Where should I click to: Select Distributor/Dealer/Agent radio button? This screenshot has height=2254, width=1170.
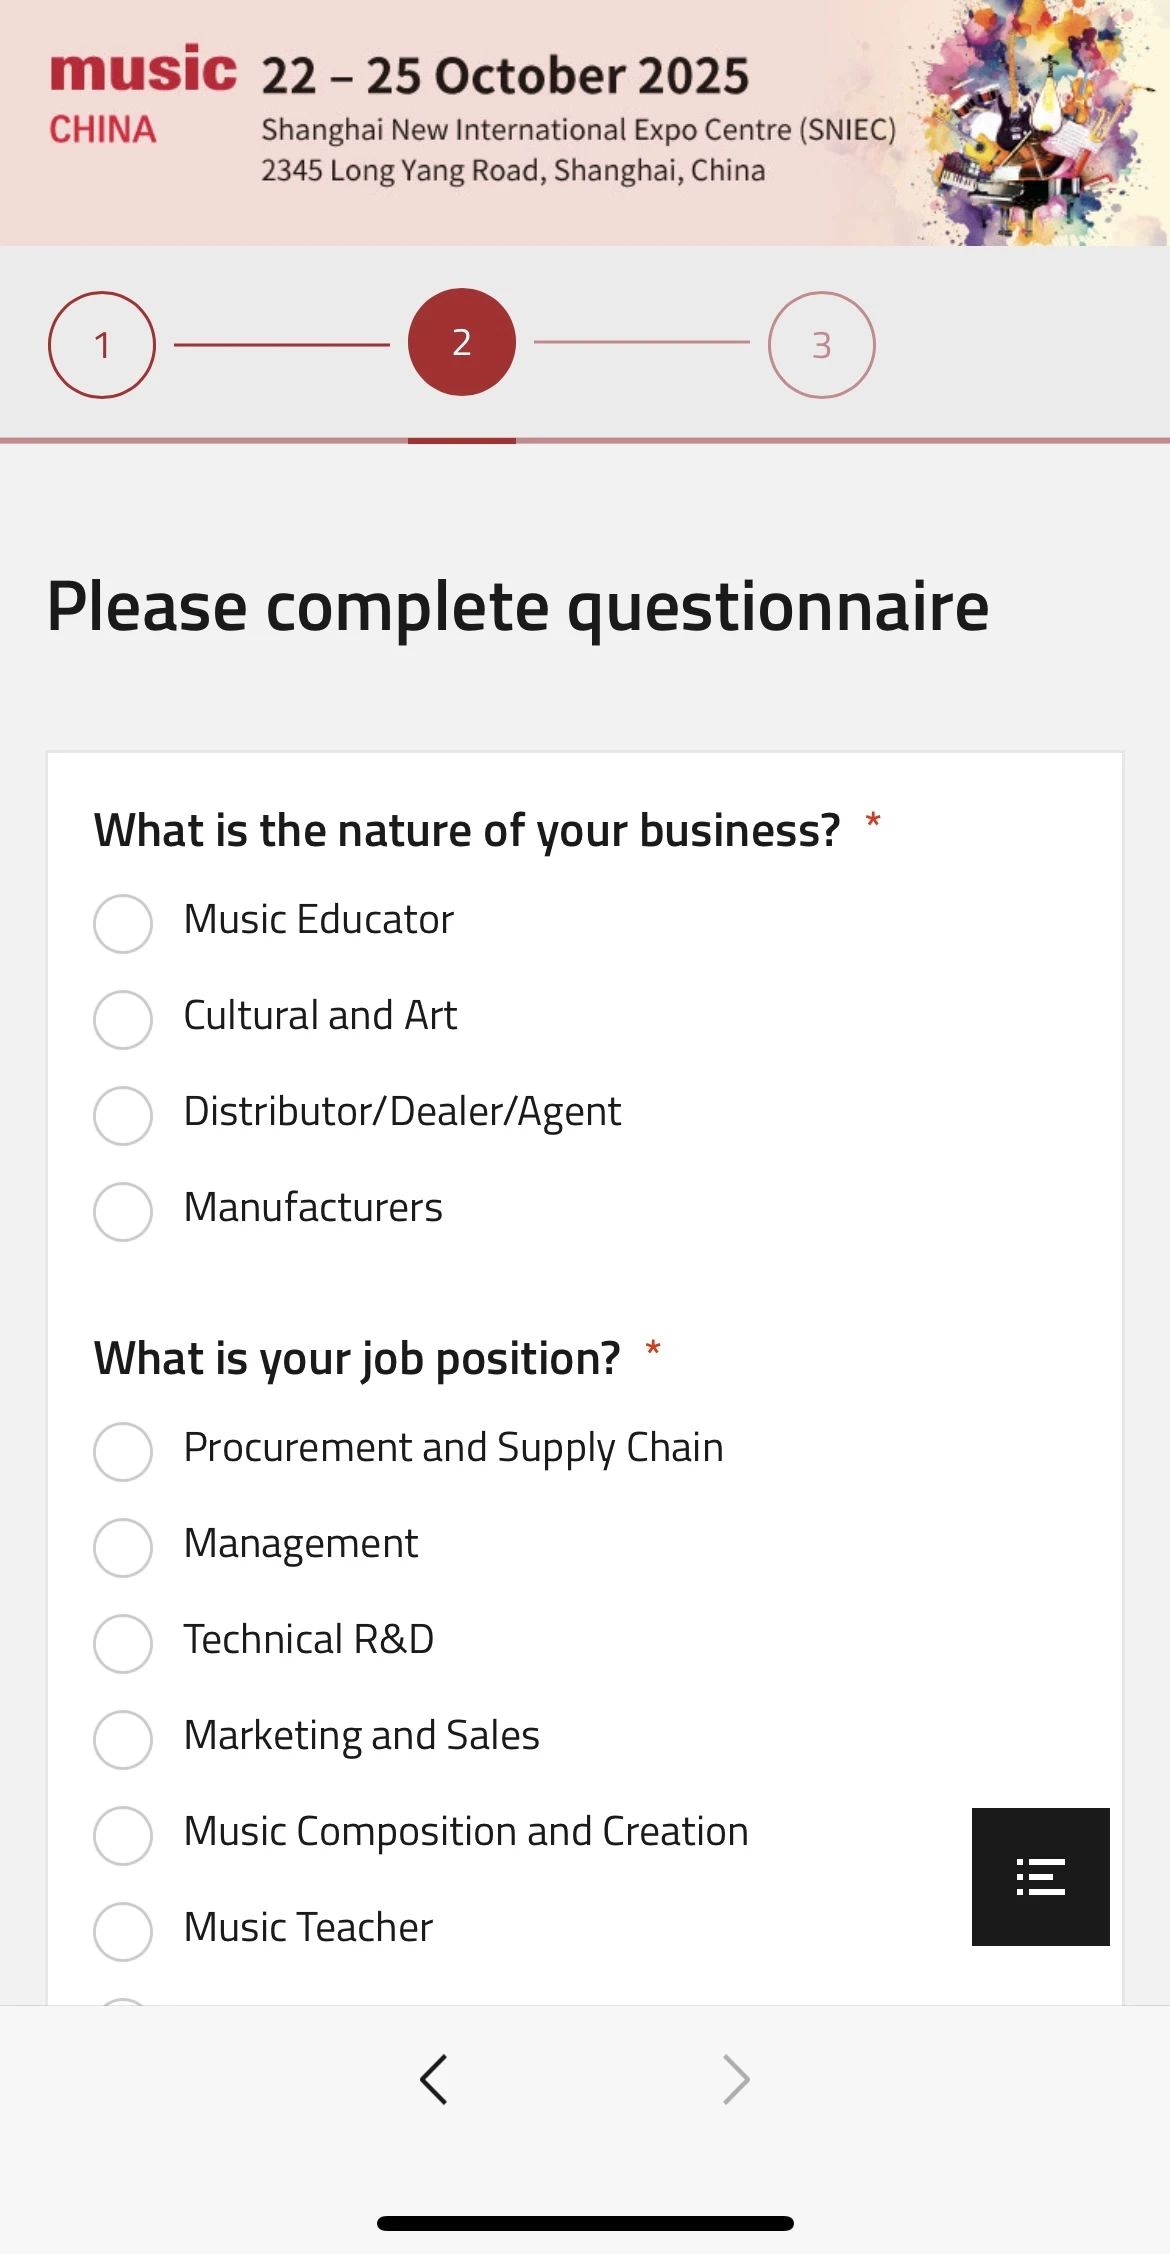coord(123,1115)
